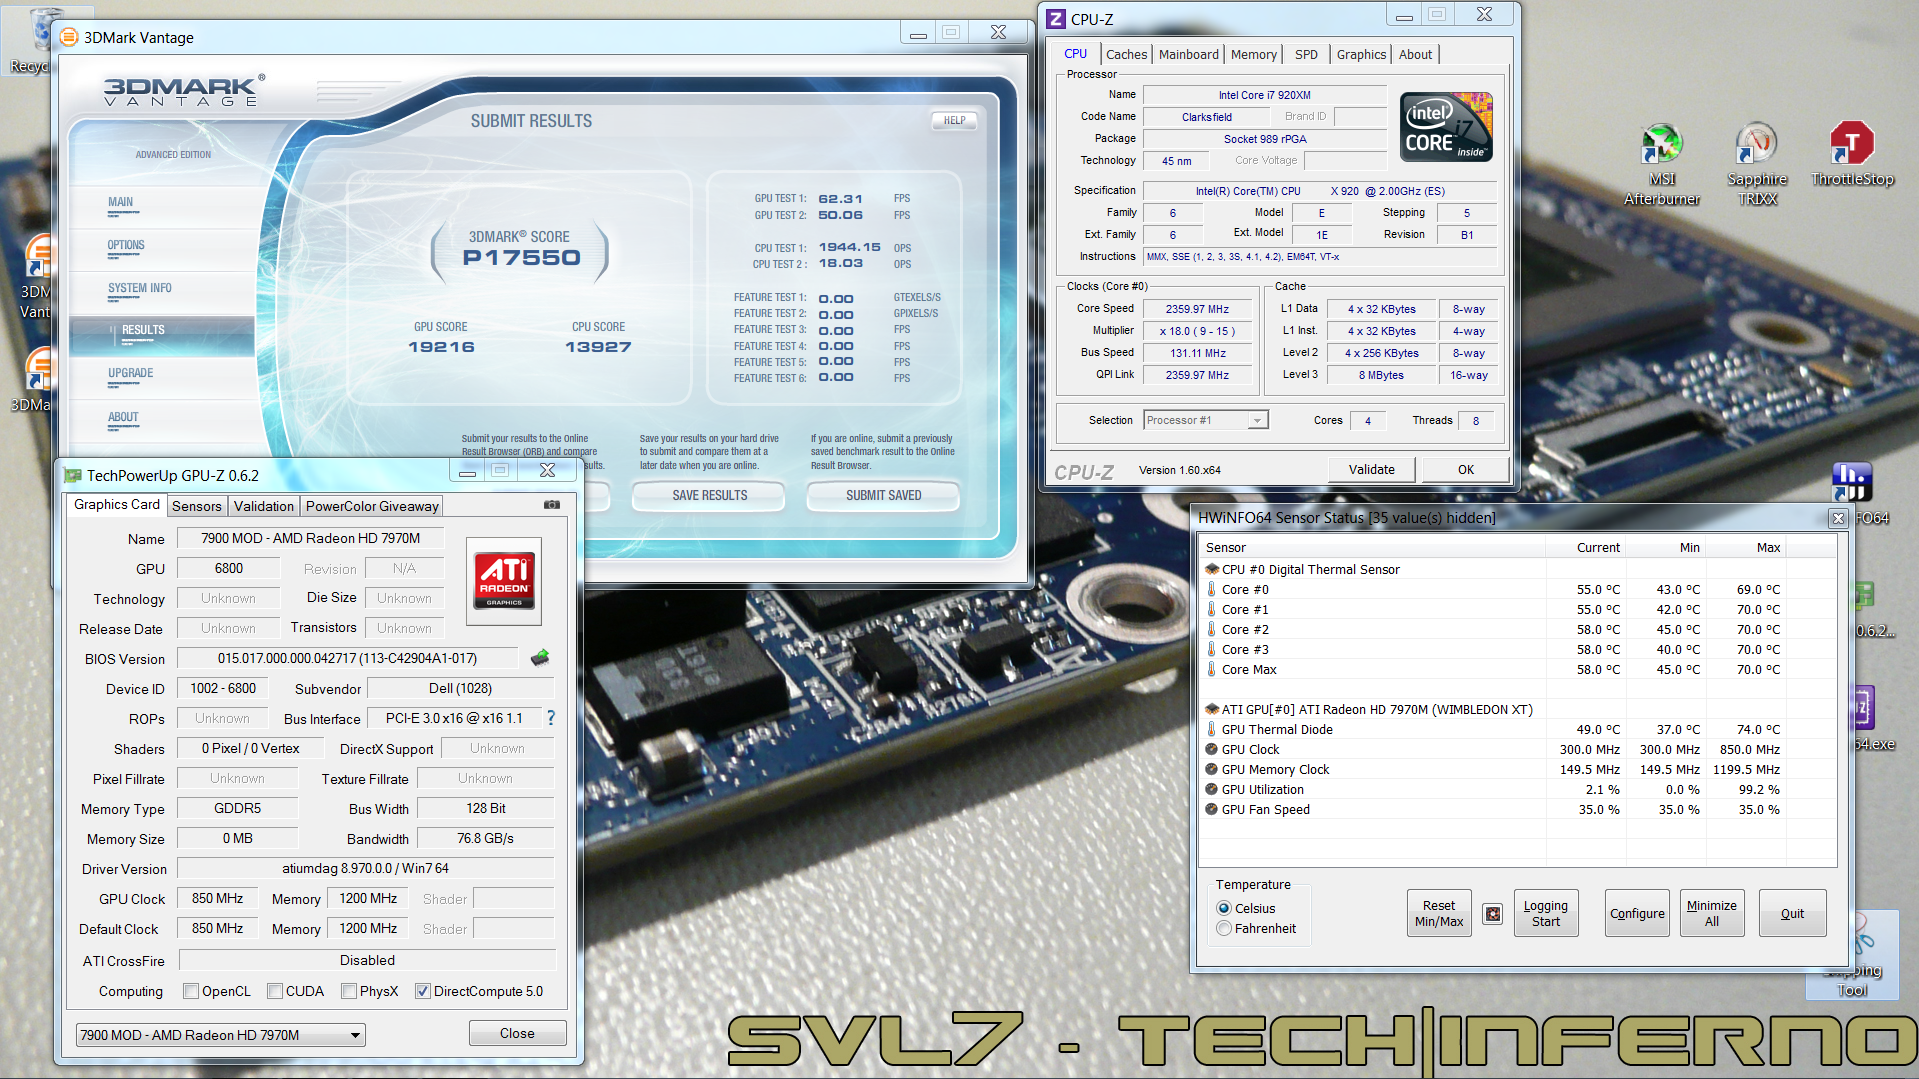1919x1079 pixels.
Task: Click the Driver Version field
Action: pyautogui.click(x=365, y=868)
